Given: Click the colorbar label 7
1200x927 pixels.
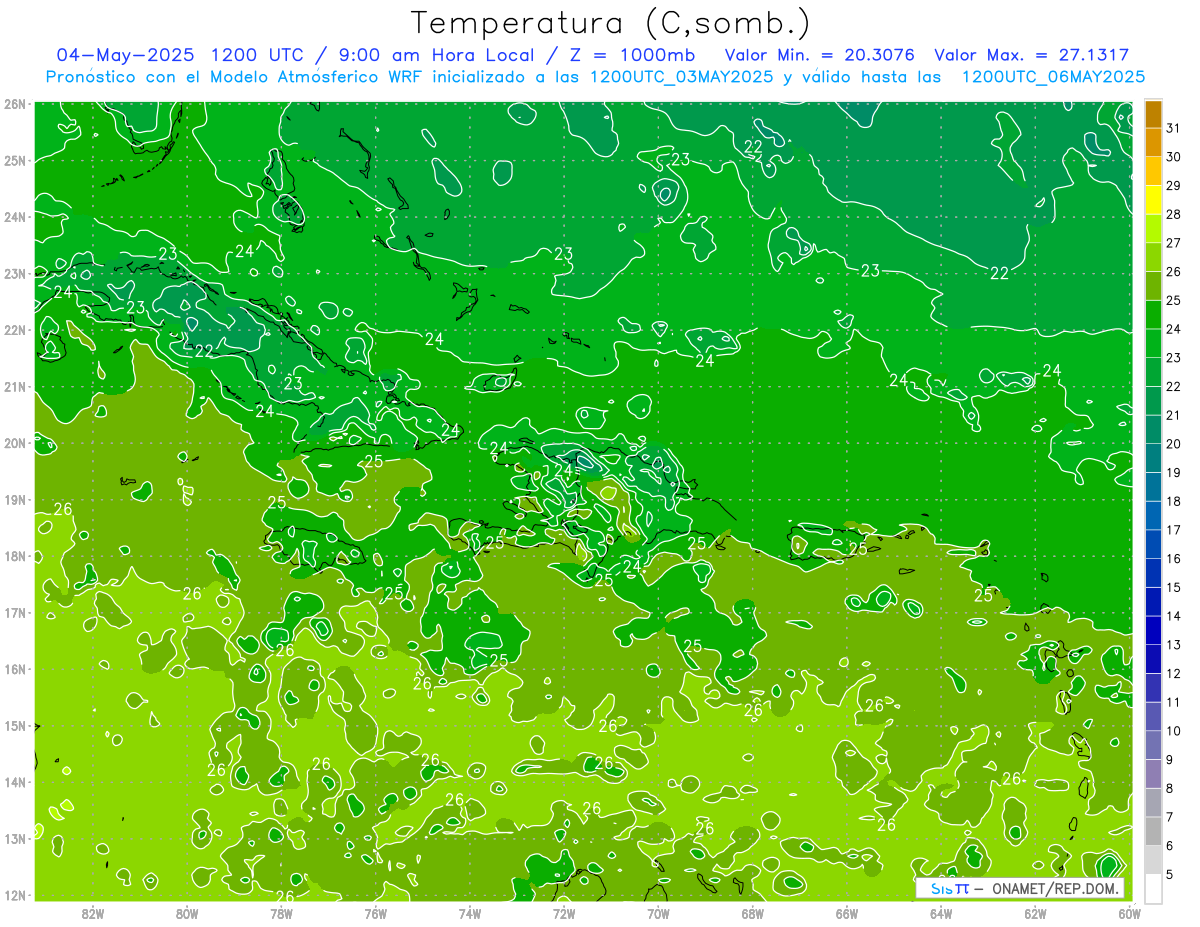Looking at the screenshot, I should (x=1170, y=817).
